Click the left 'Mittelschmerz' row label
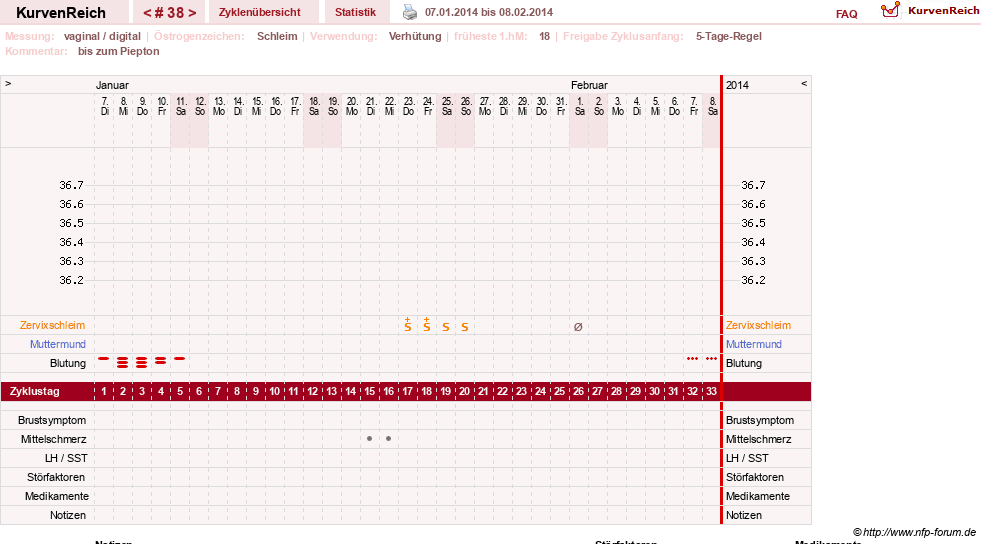This screenshot has width=981, height=544. tap(53, 439)
